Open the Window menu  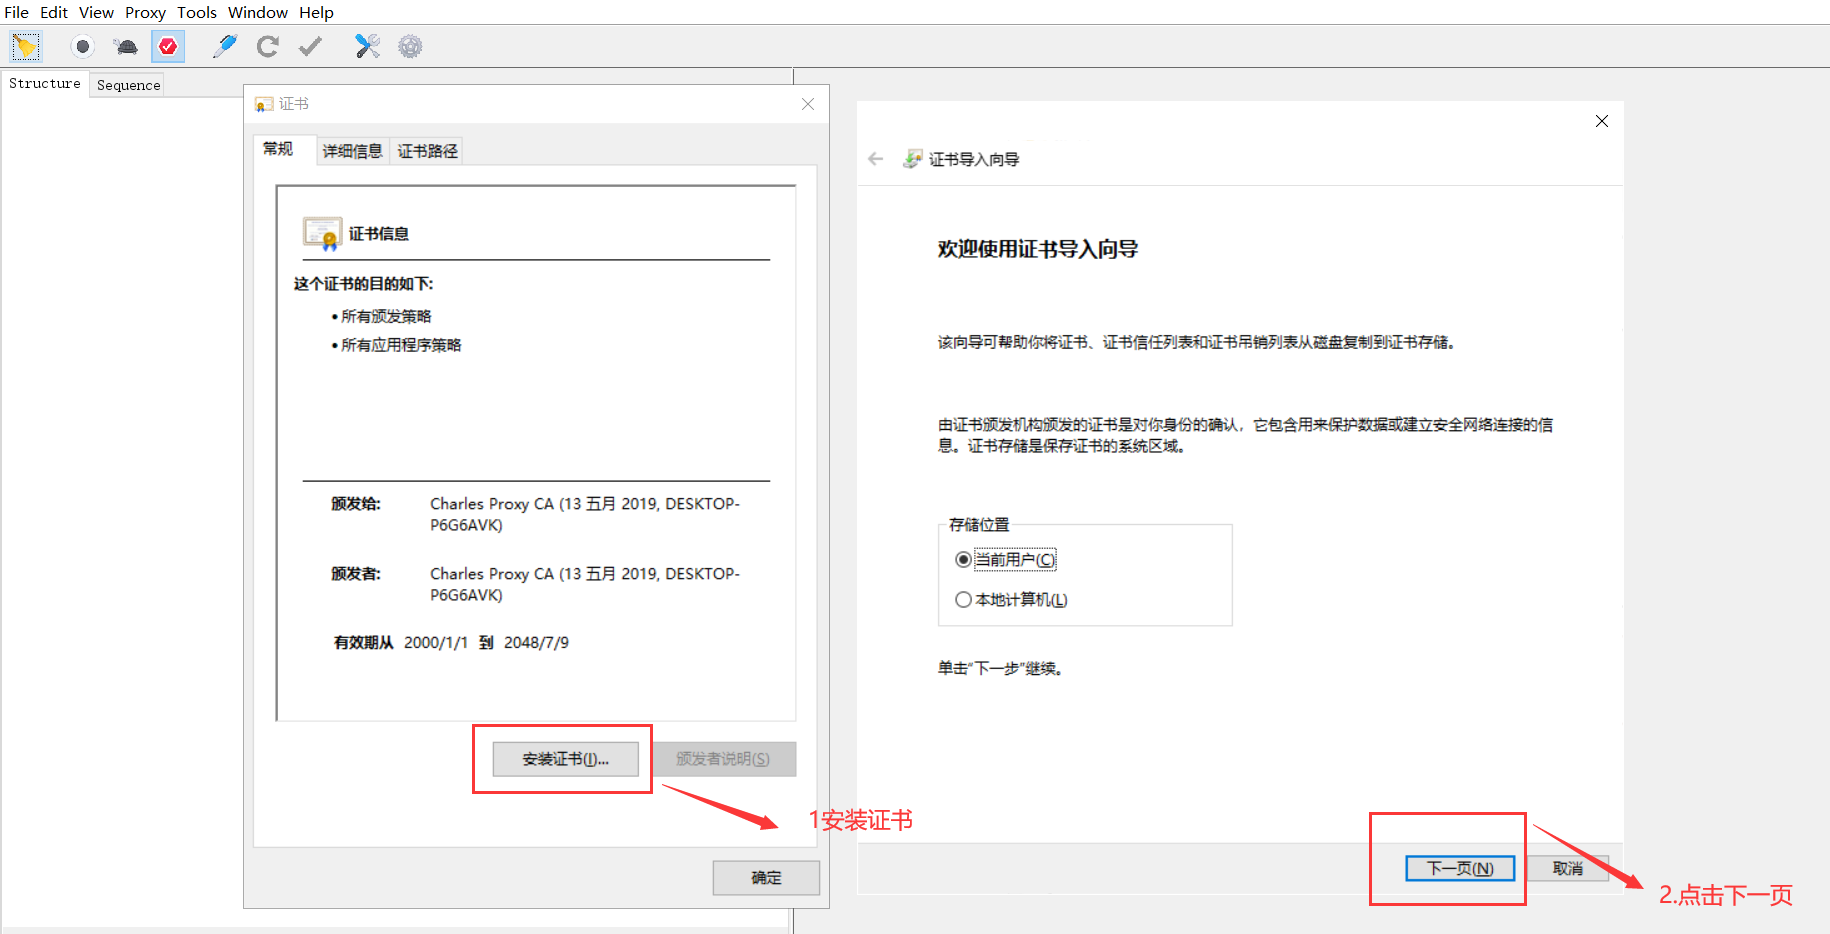pyautogui.click(x=258, y=12)
